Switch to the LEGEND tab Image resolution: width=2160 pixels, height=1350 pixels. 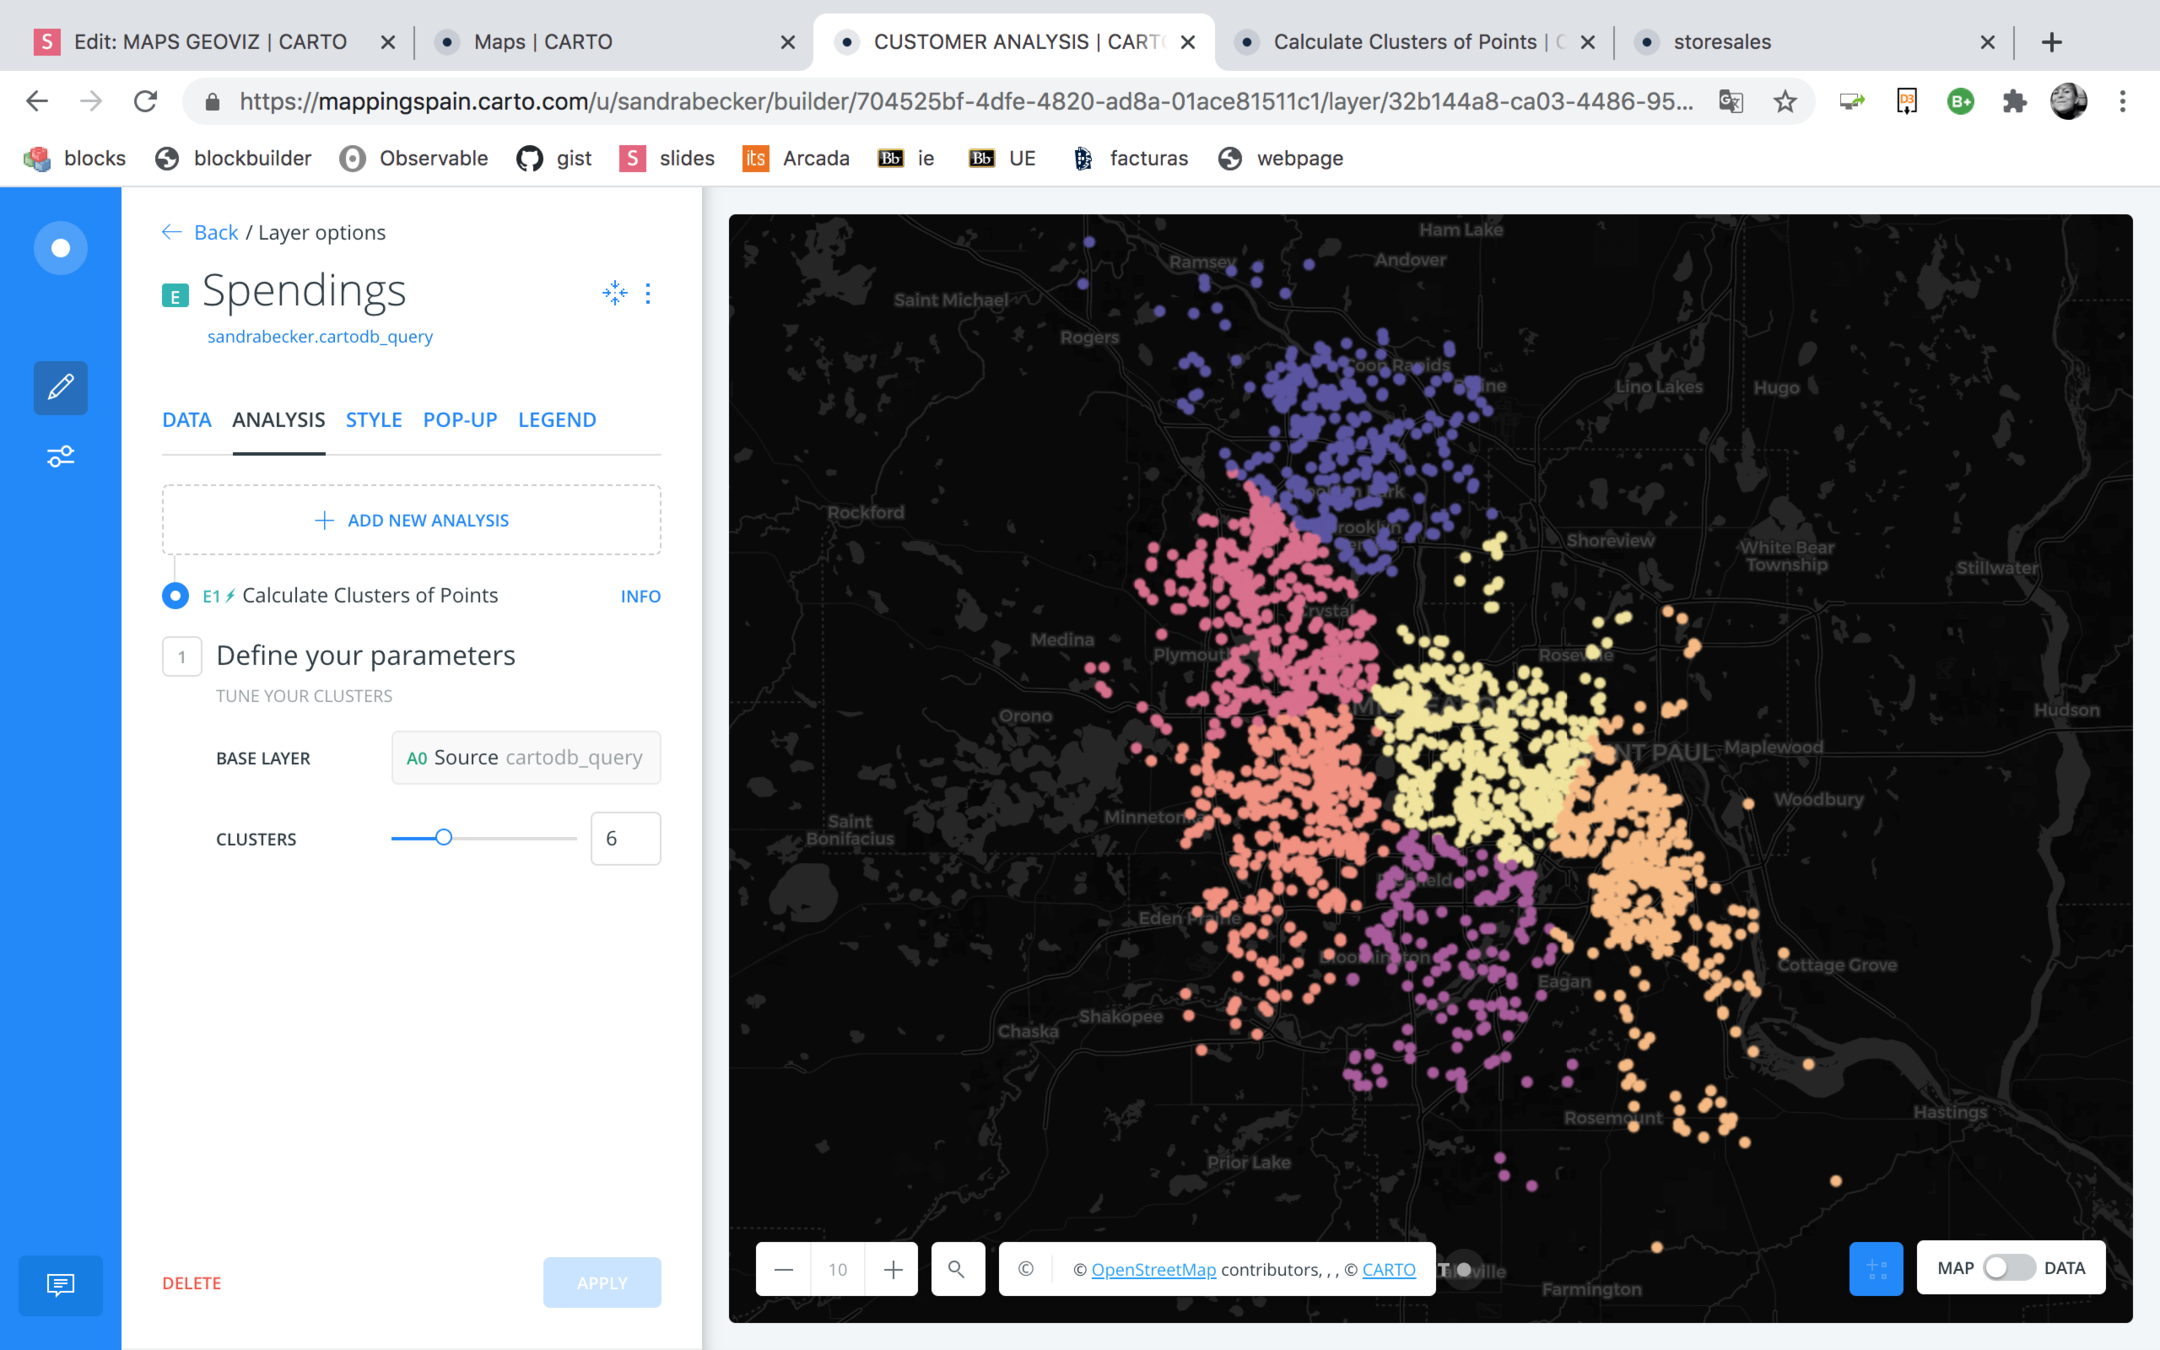click(x=557, y=420)
